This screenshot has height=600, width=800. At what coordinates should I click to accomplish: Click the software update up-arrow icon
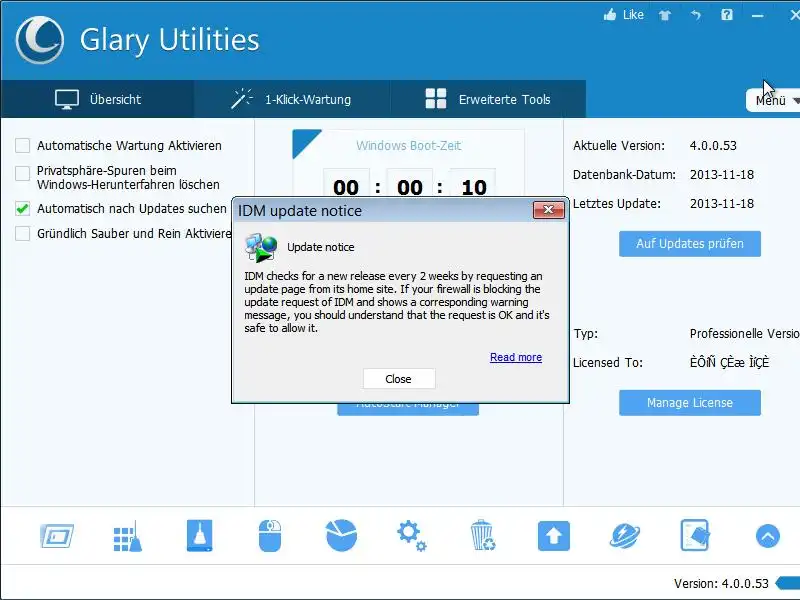(x=554, y=536)
